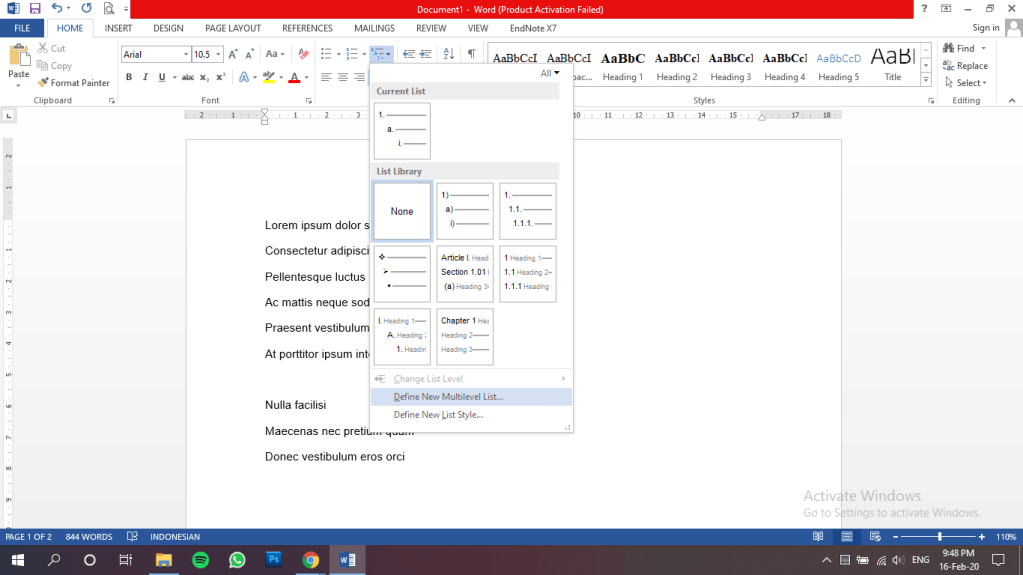Toggle Bold formatting on
1023x575 pixels.
pos(128,77)
